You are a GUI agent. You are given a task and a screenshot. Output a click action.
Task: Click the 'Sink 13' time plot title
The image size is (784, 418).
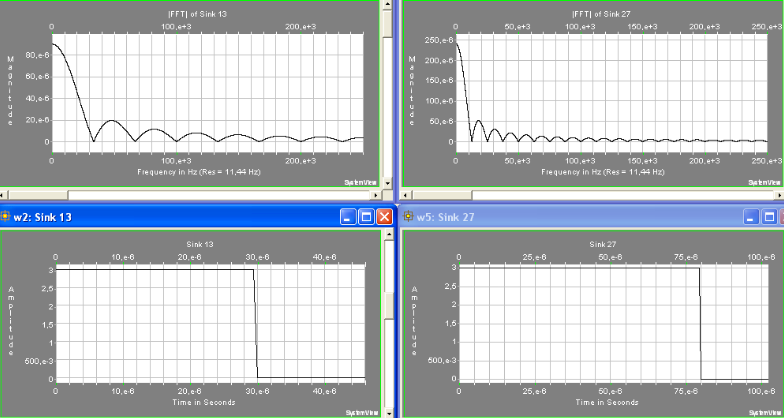pyautogui.click(x=200, y=244)
